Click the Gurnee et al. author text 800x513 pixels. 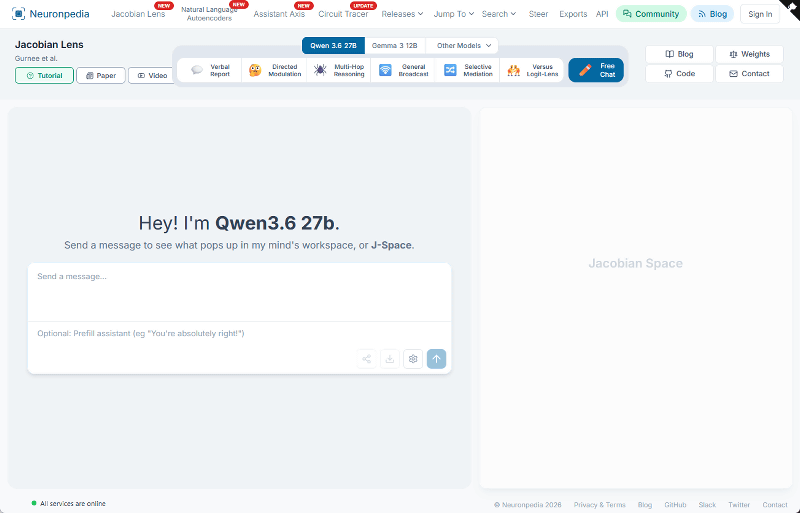pos(36,58)
